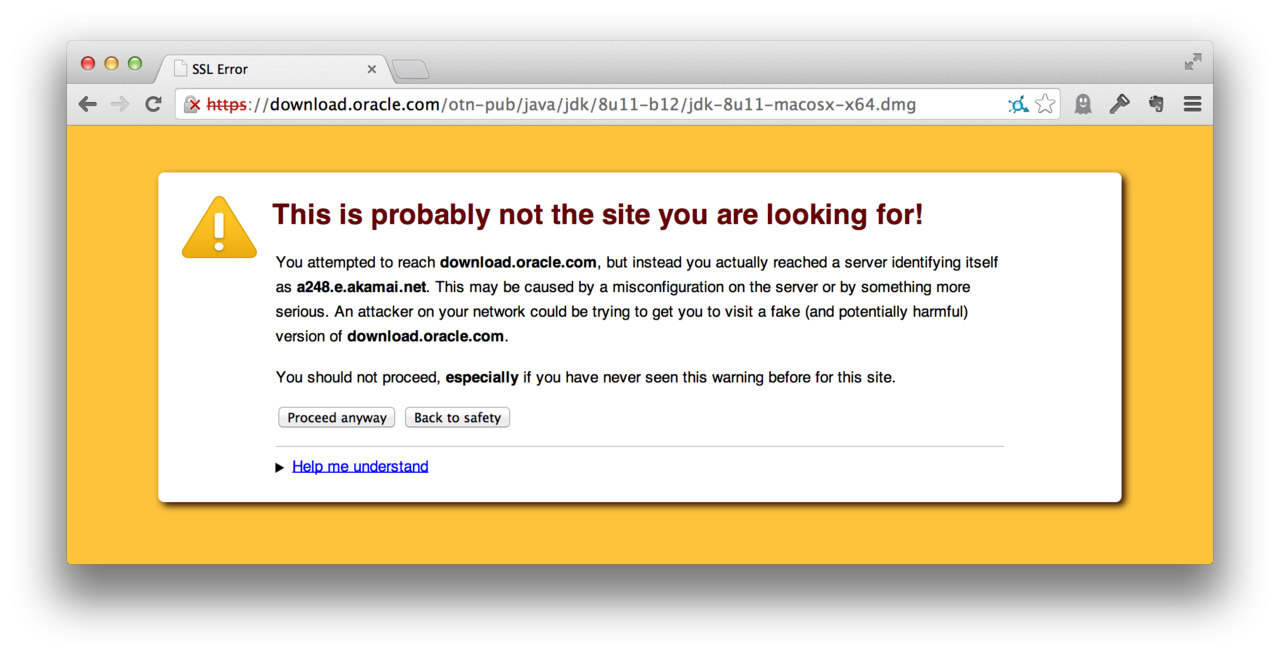Screen dimensions: 1280x657
Task: Click the back navigation arrow
Action: point(87,103)
